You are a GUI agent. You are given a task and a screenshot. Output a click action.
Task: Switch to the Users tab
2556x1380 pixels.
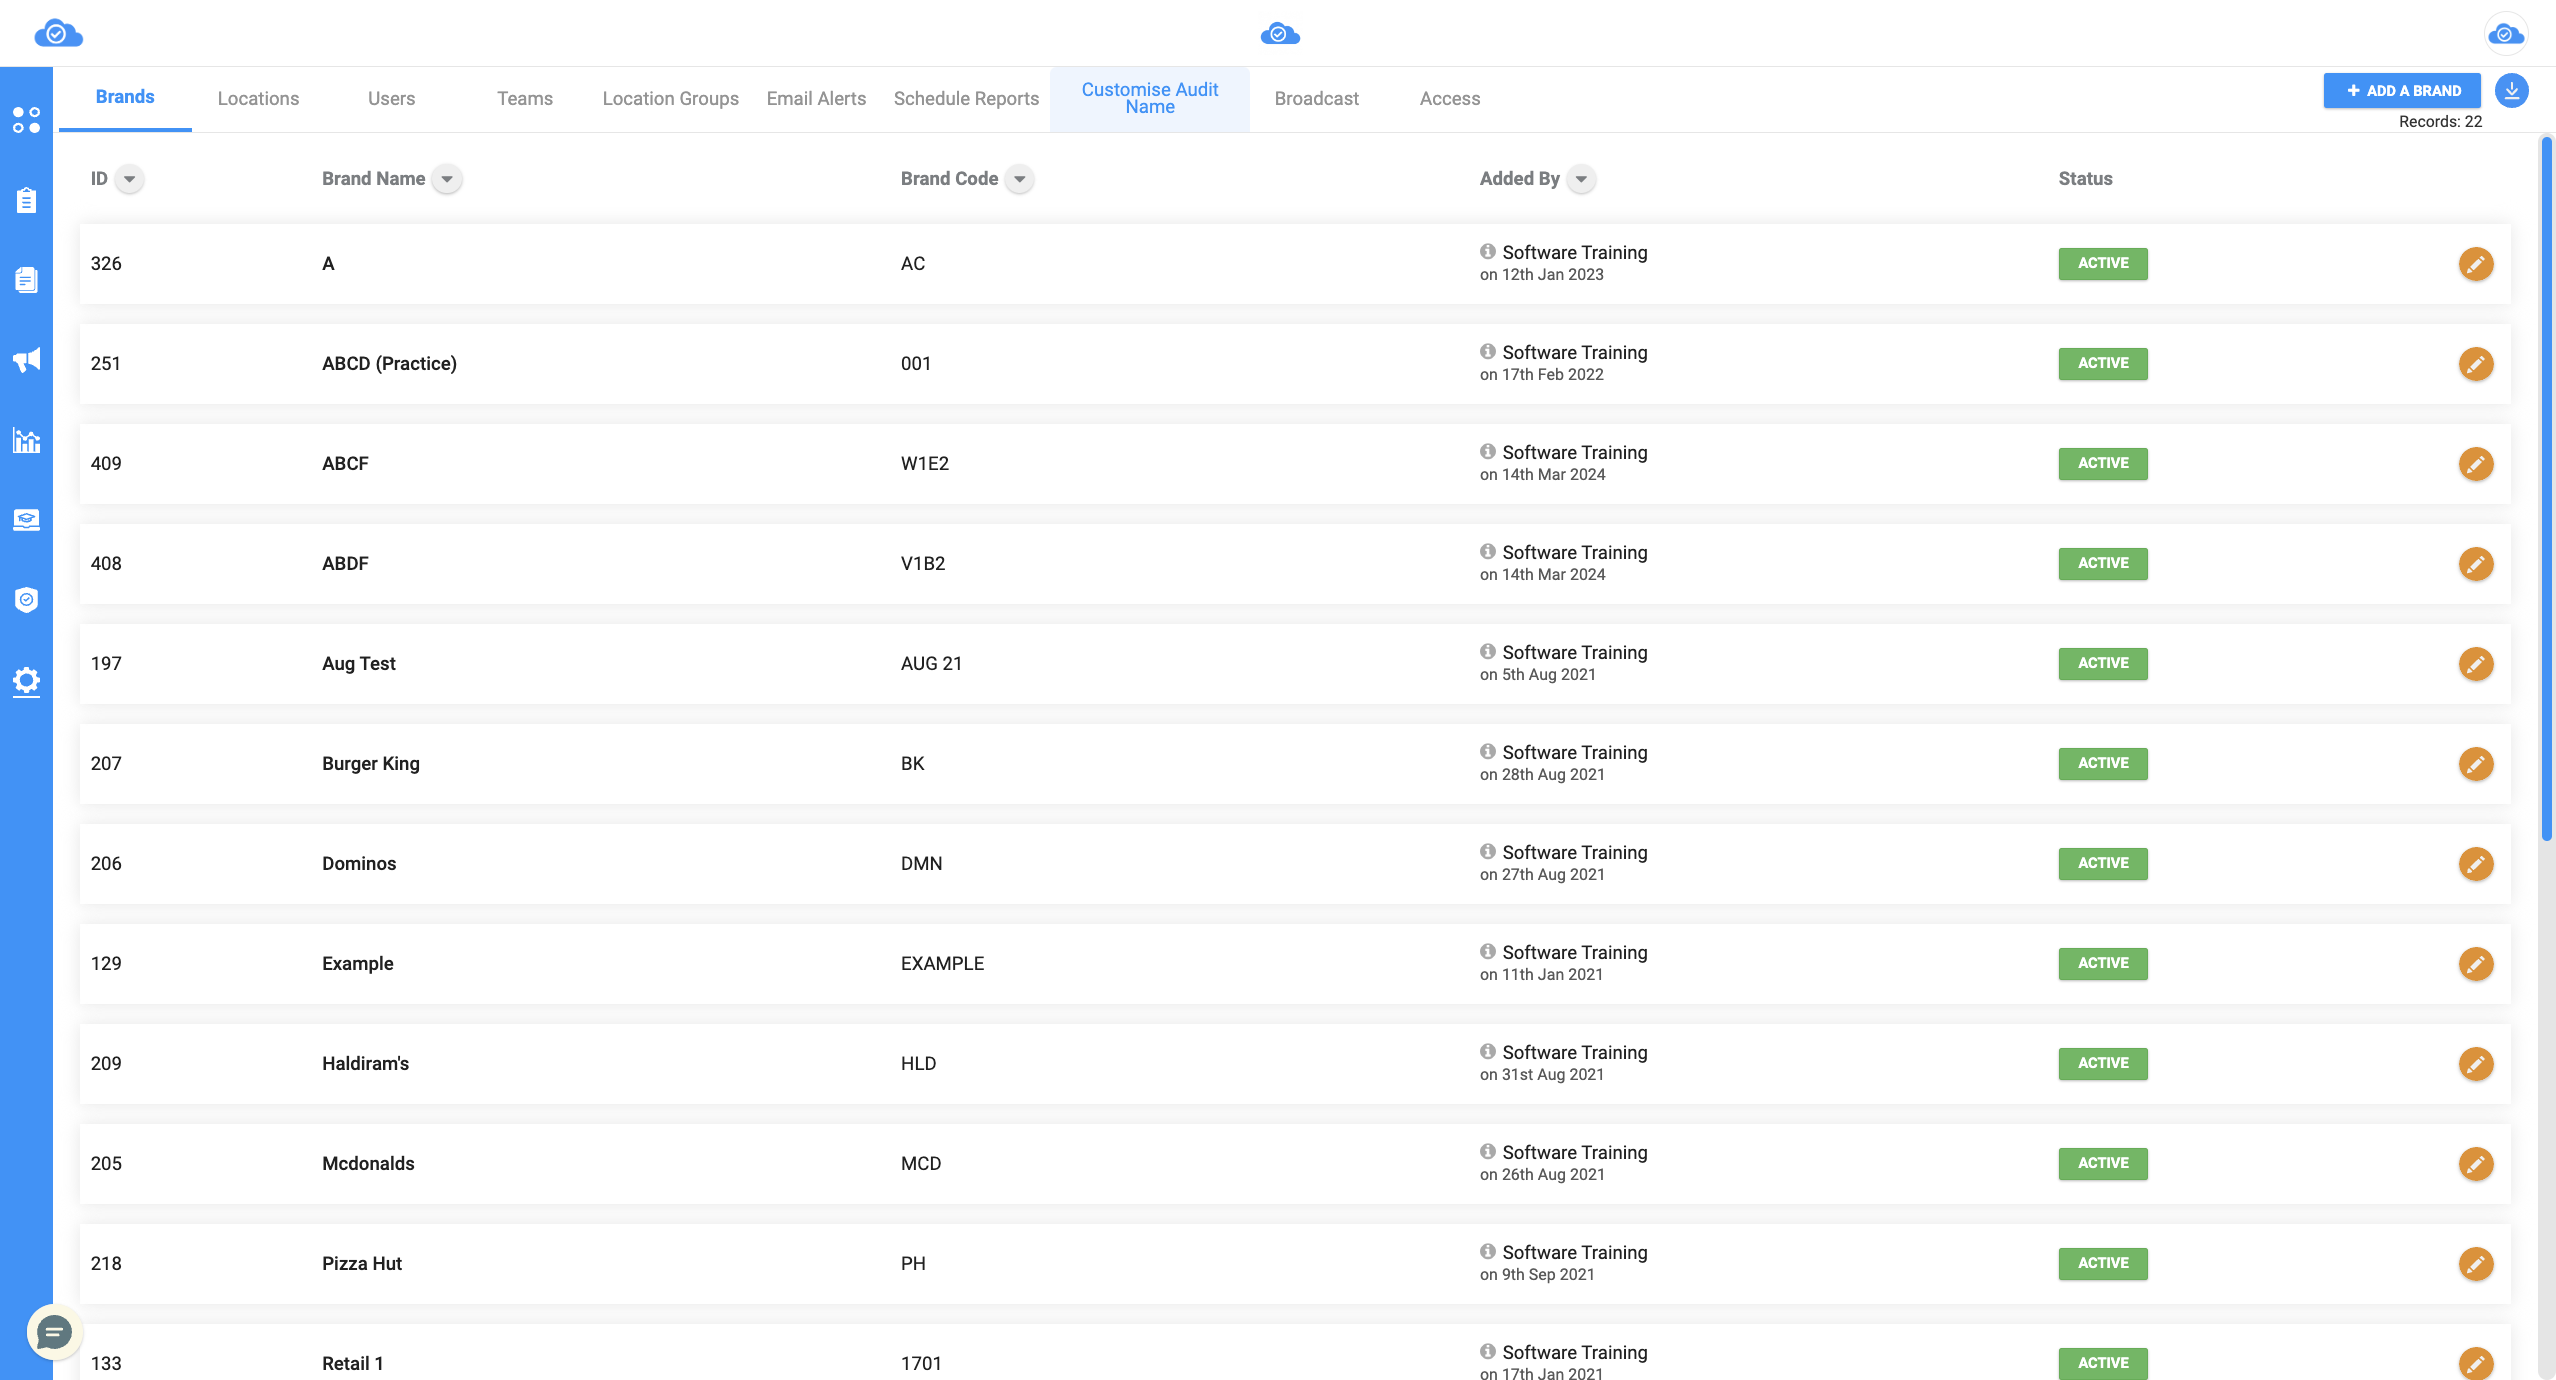tap(391, 98)
